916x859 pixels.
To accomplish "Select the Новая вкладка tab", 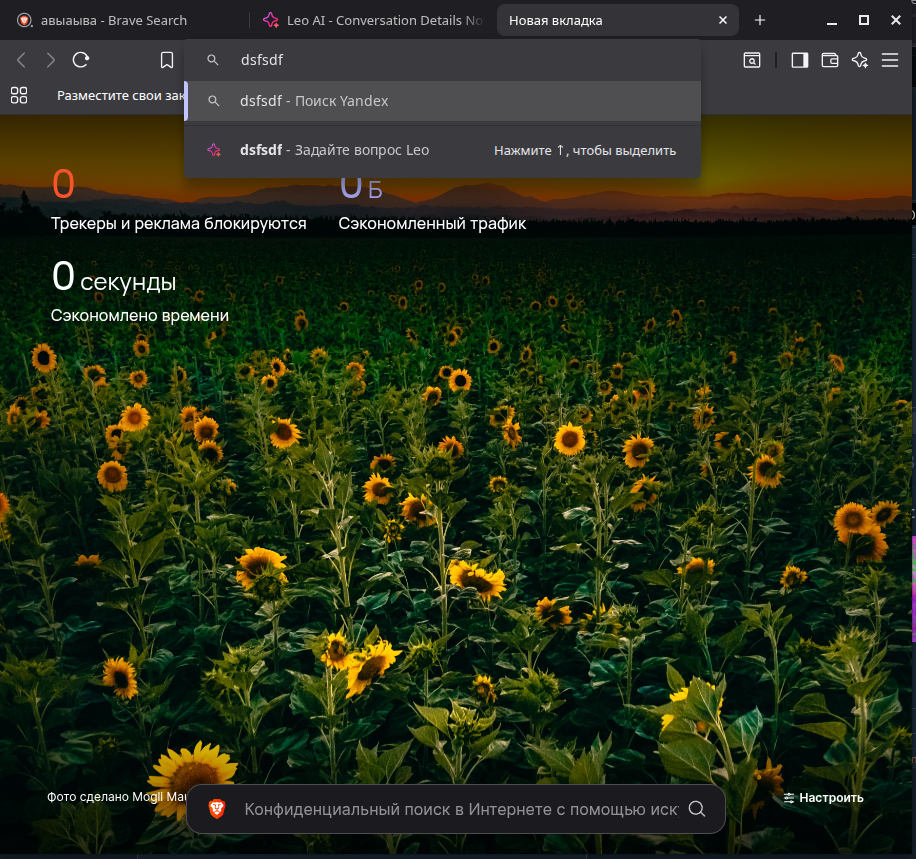I will click(617, 20).
